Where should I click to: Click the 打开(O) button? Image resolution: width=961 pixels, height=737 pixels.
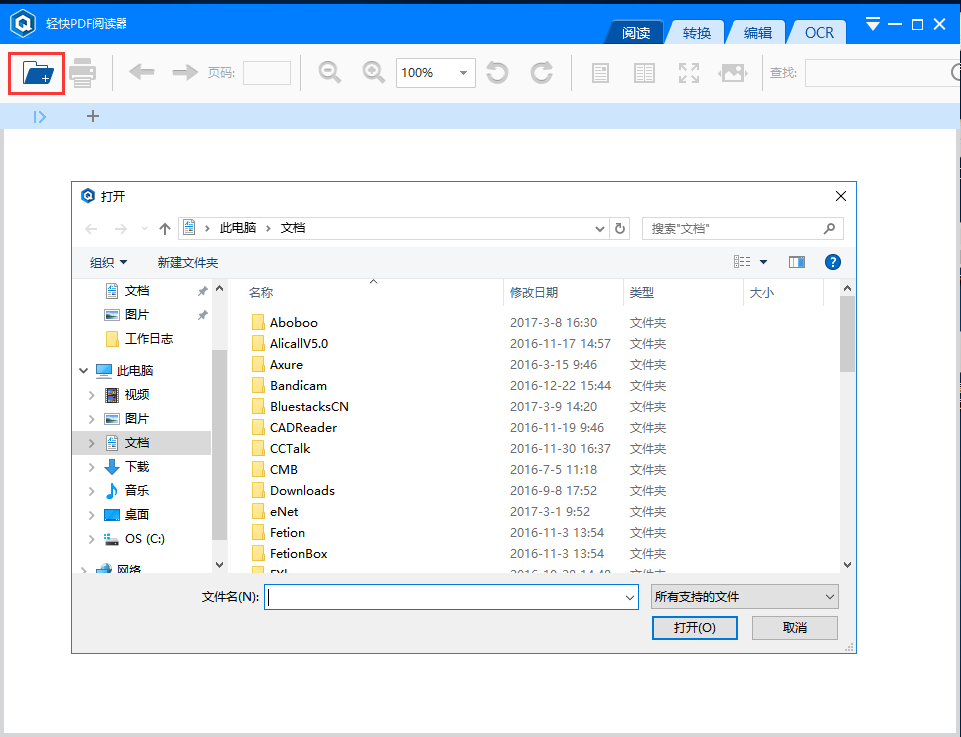pos(694,627)
